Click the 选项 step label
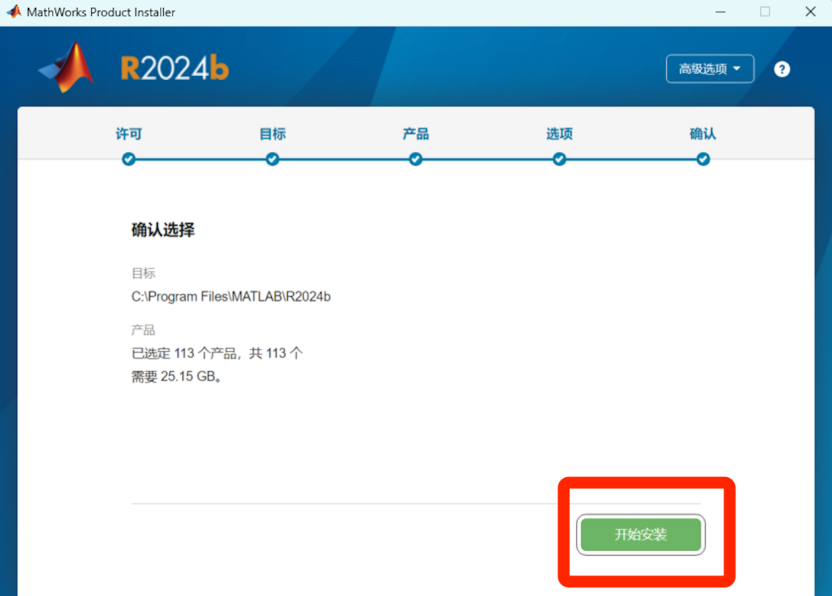 [559, 134]
